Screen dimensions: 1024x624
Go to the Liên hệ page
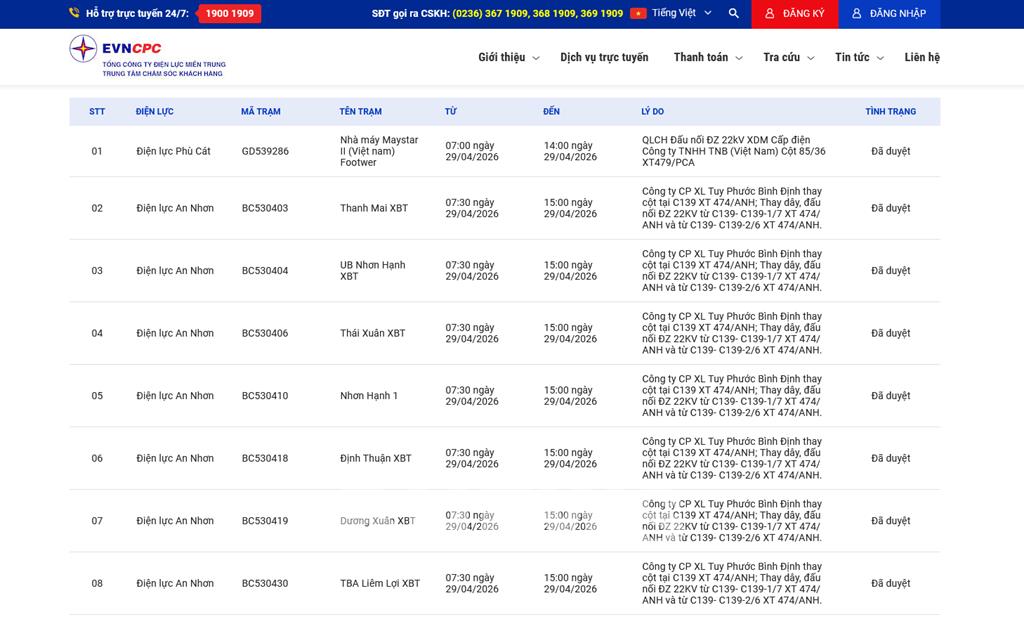pos(922,58)
